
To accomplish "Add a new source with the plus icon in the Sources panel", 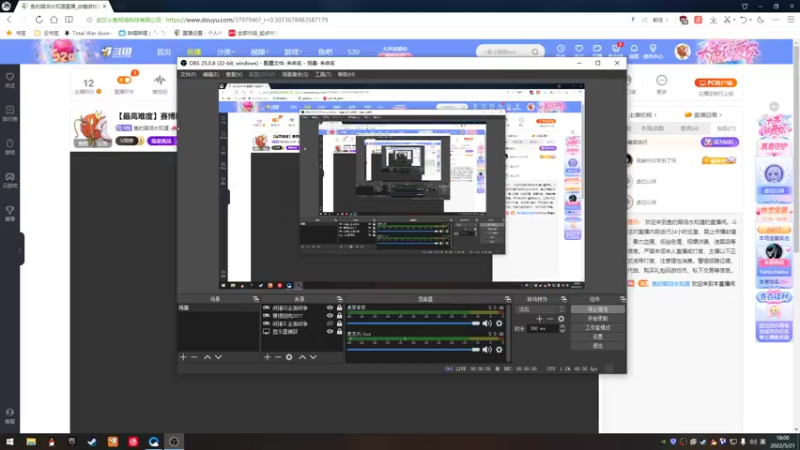I will click(x=267, y=357).
